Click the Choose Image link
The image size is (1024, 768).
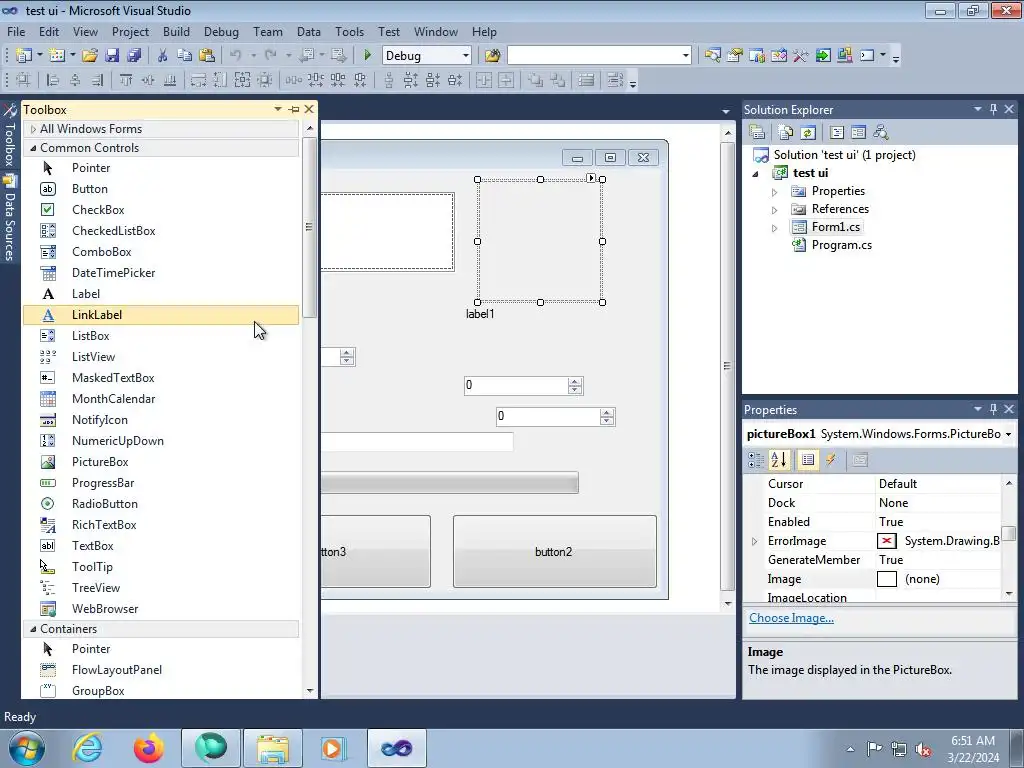click(791, 618)
